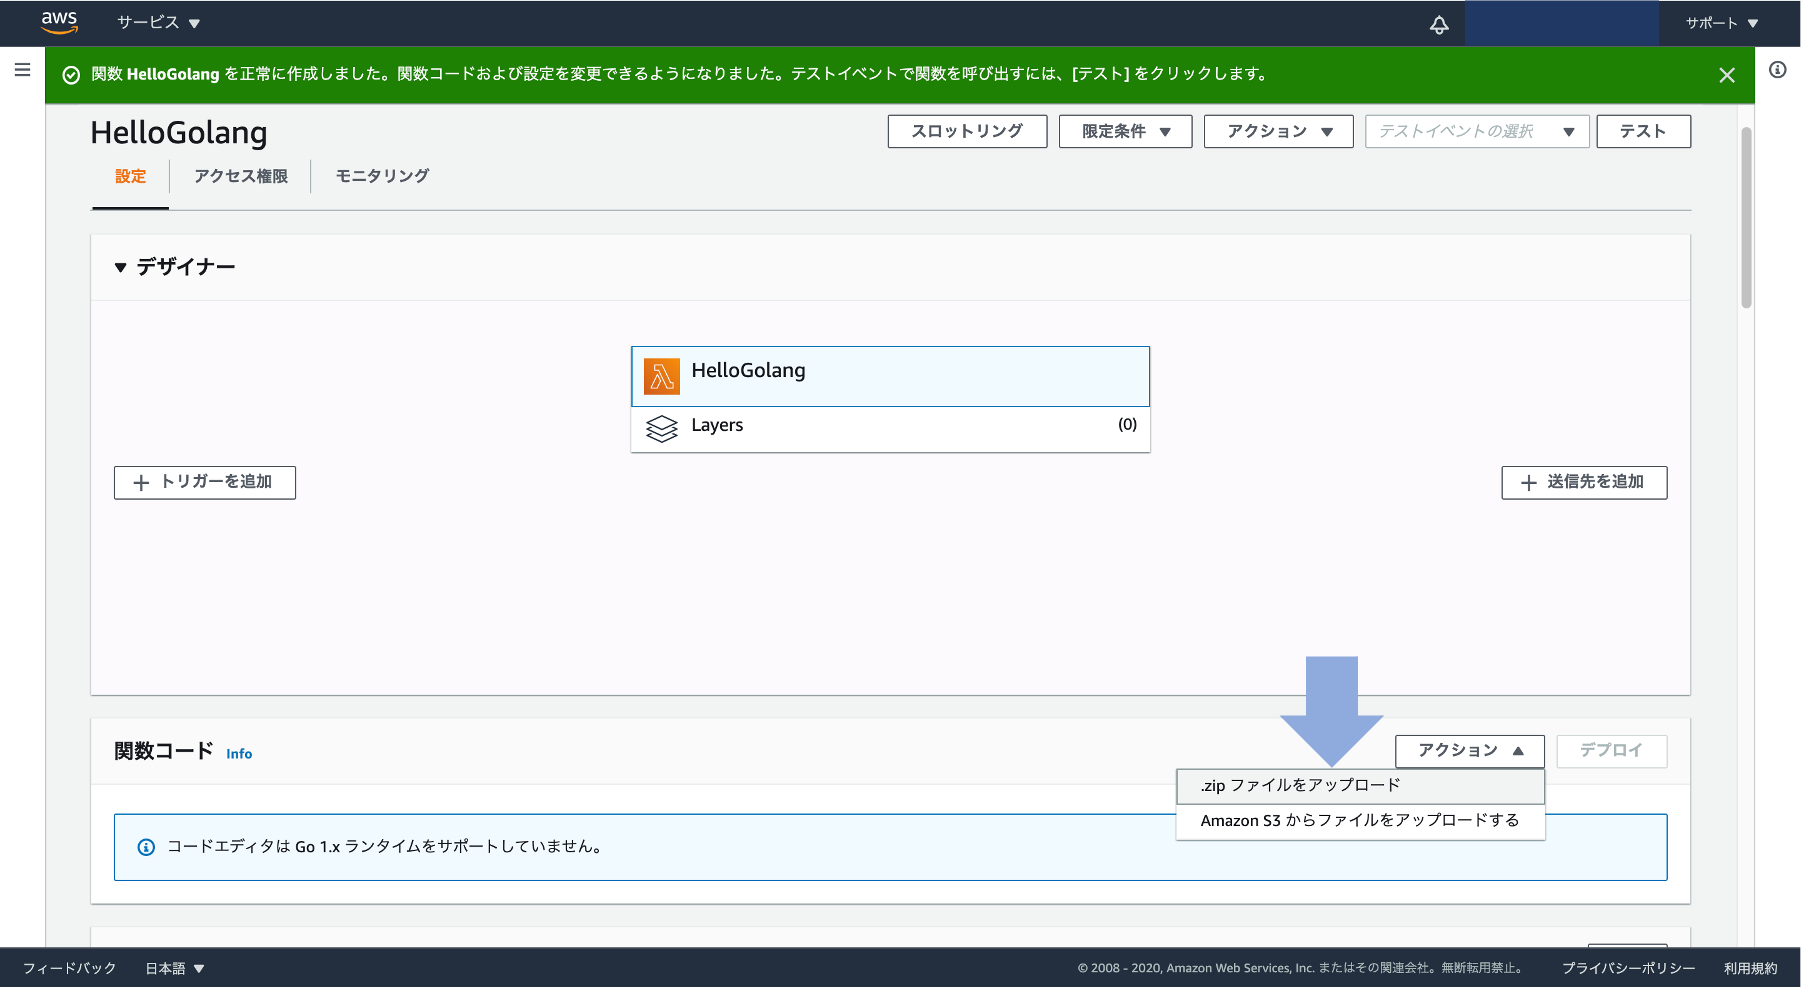Click the Layers count (0)
The width and height of the screenshot is (1806, 987).
coord(1127,425)
